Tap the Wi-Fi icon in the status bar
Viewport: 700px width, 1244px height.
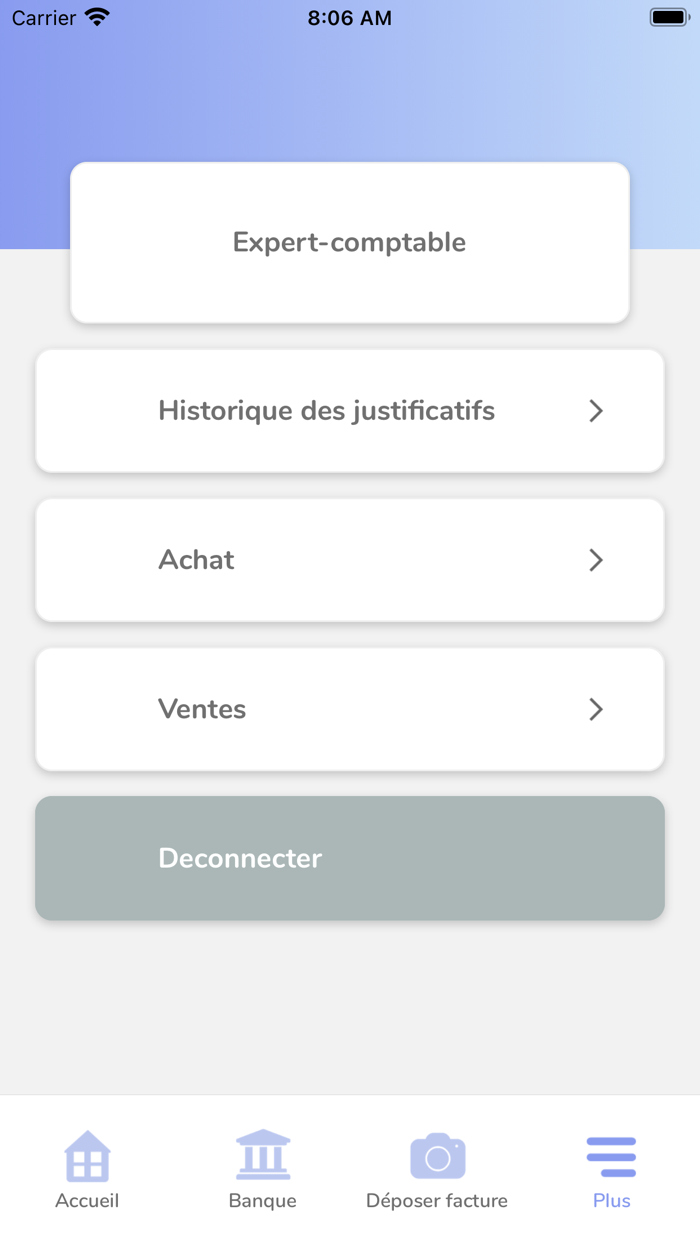click(97, 17)
